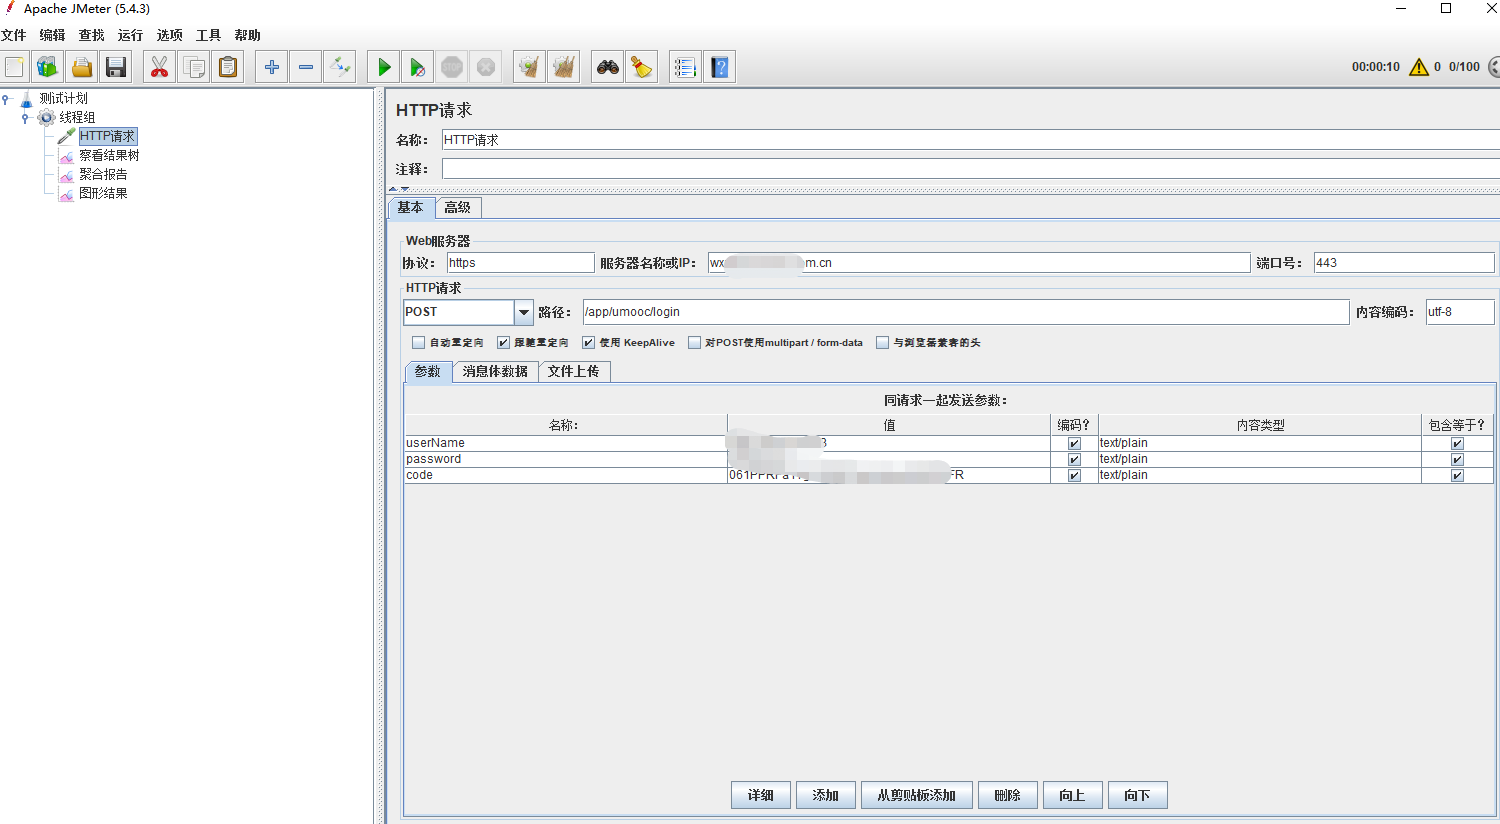Viewport: 1500px width, 824px height.
Task: Open the Help book icon
Action: (720, 67)
